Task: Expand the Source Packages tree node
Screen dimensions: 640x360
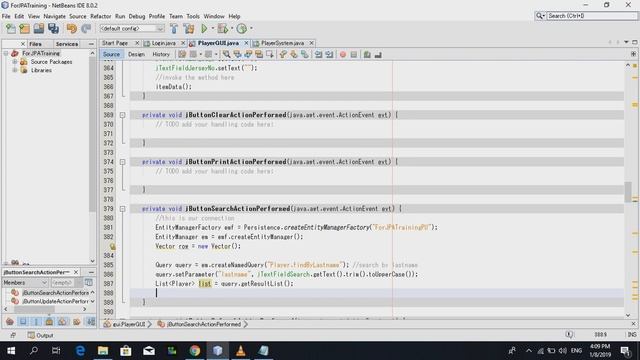Action: tap(15, 62)
